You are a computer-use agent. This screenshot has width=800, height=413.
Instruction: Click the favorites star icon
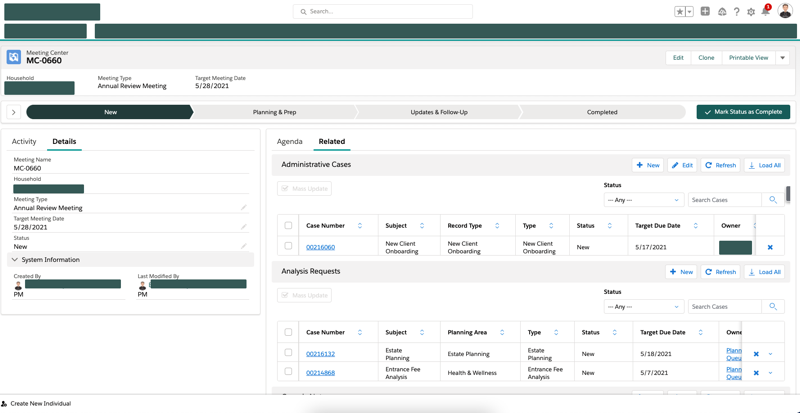tap(680, 12)
